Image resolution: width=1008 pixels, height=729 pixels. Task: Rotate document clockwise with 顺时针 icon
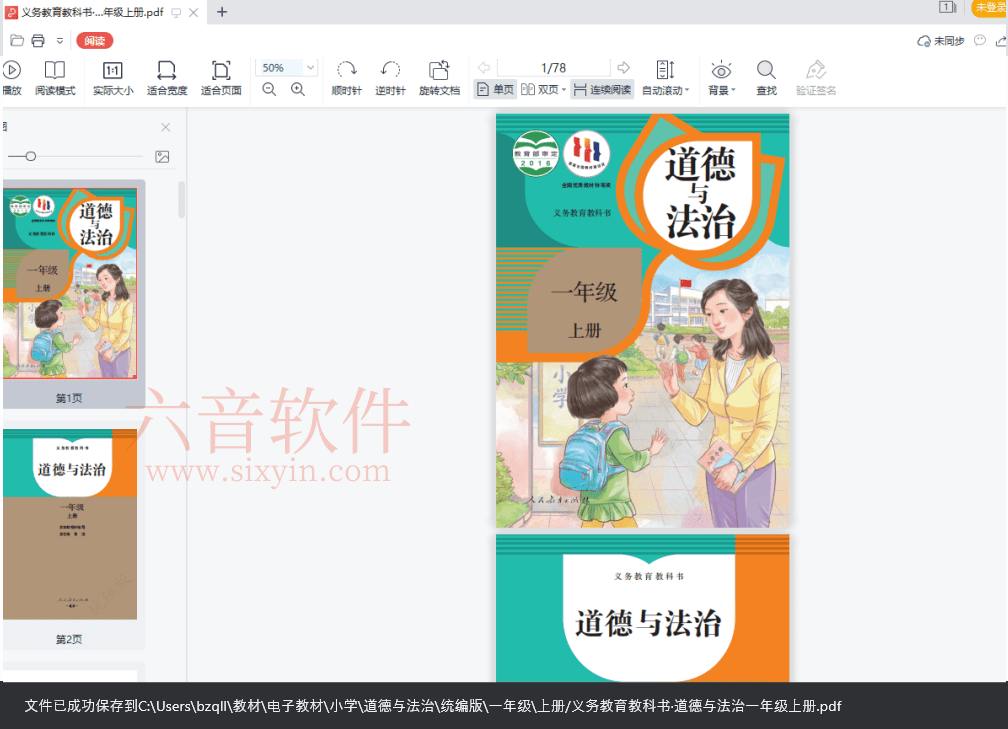(x=345, y=75)
